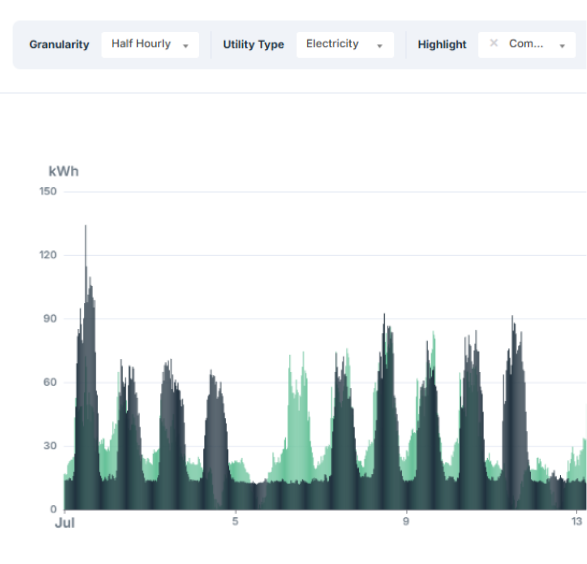The width and height of the screenshot is (587, 564).
Task: Click the 150 y-axis value
Action: (x=48, y=191)
